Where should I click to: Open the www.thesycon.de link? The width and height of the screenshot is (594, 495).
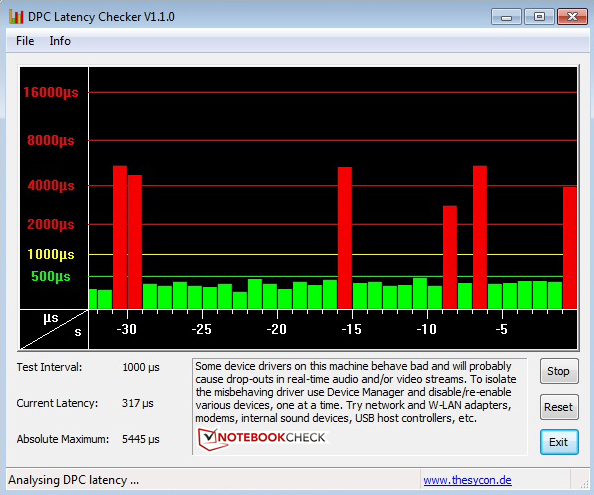(467, 480)
